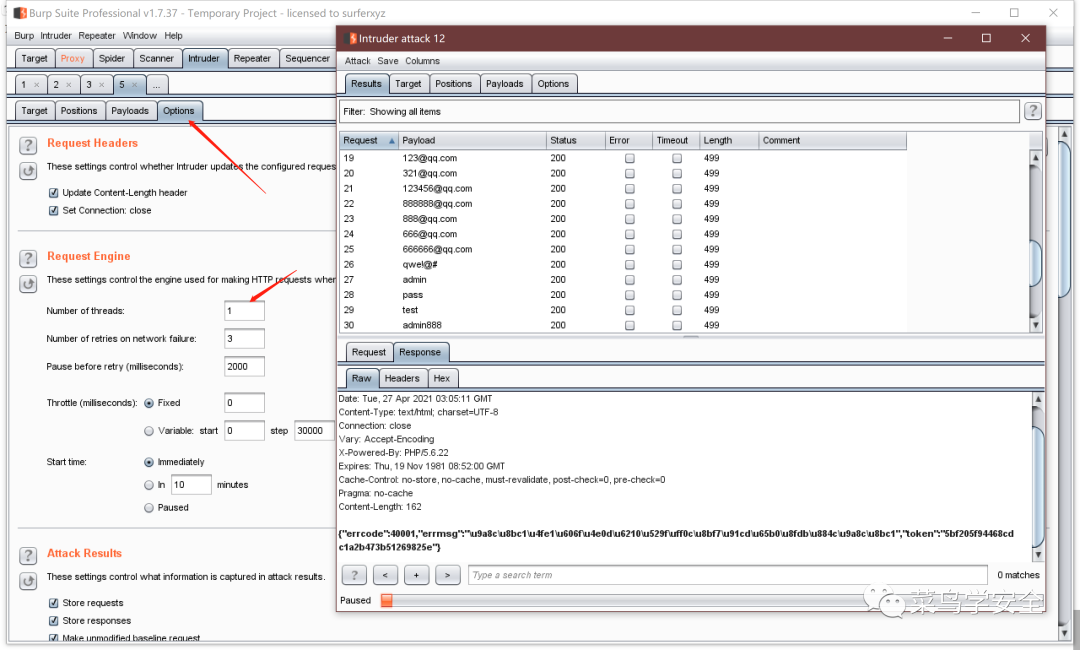Select Immediately start time option
This screenshot has height=650, width=1080.
[x=149, y=462]
